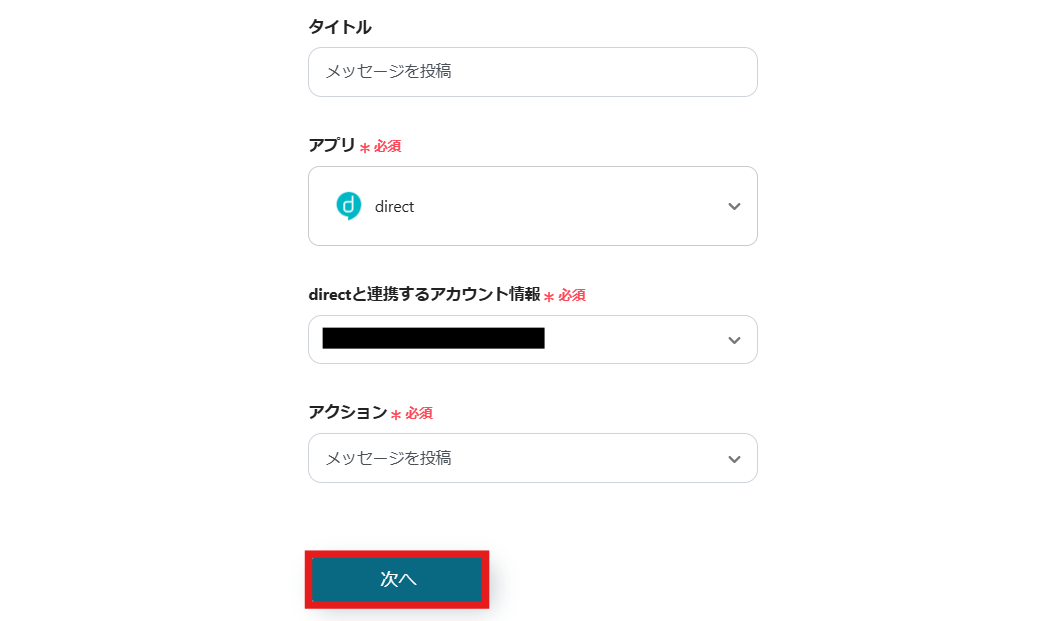The image size is (1042, 621).
Task: Expand the アプリ dropdown chevron
Action: [x=734, y=206]
